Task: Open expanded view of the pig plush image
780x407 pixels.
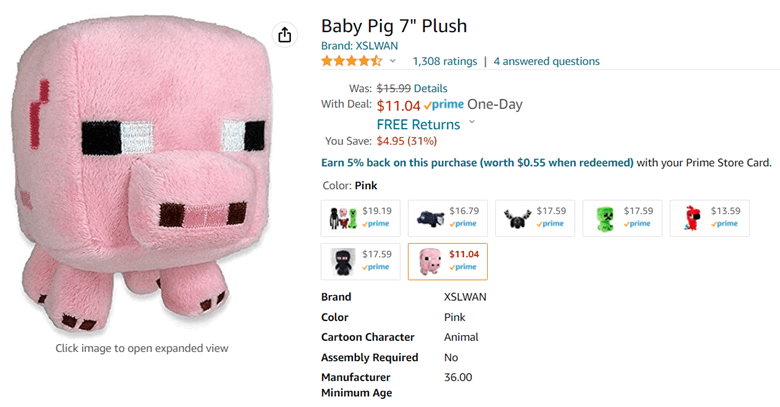Action: point(142,178)
